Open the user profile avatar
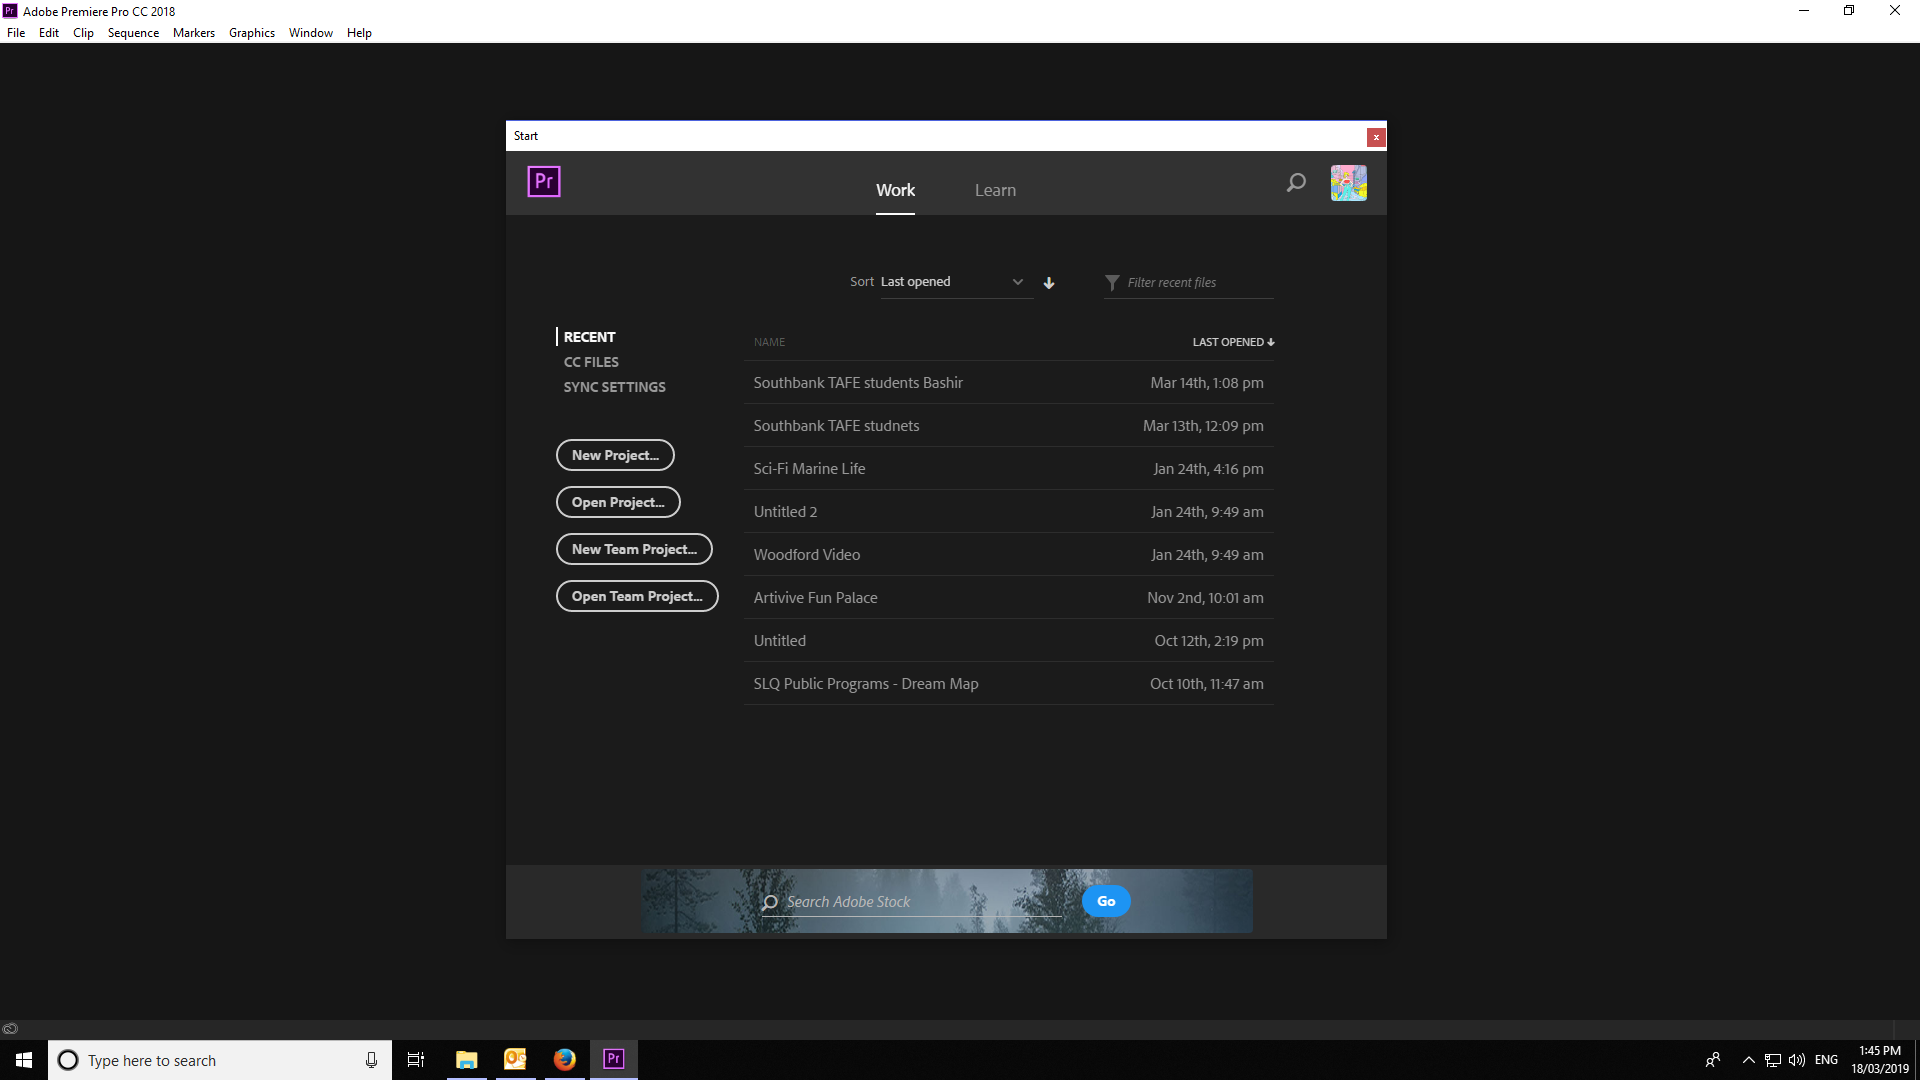Screen dimensions: 1920x1080 (x=1348, y=183)
